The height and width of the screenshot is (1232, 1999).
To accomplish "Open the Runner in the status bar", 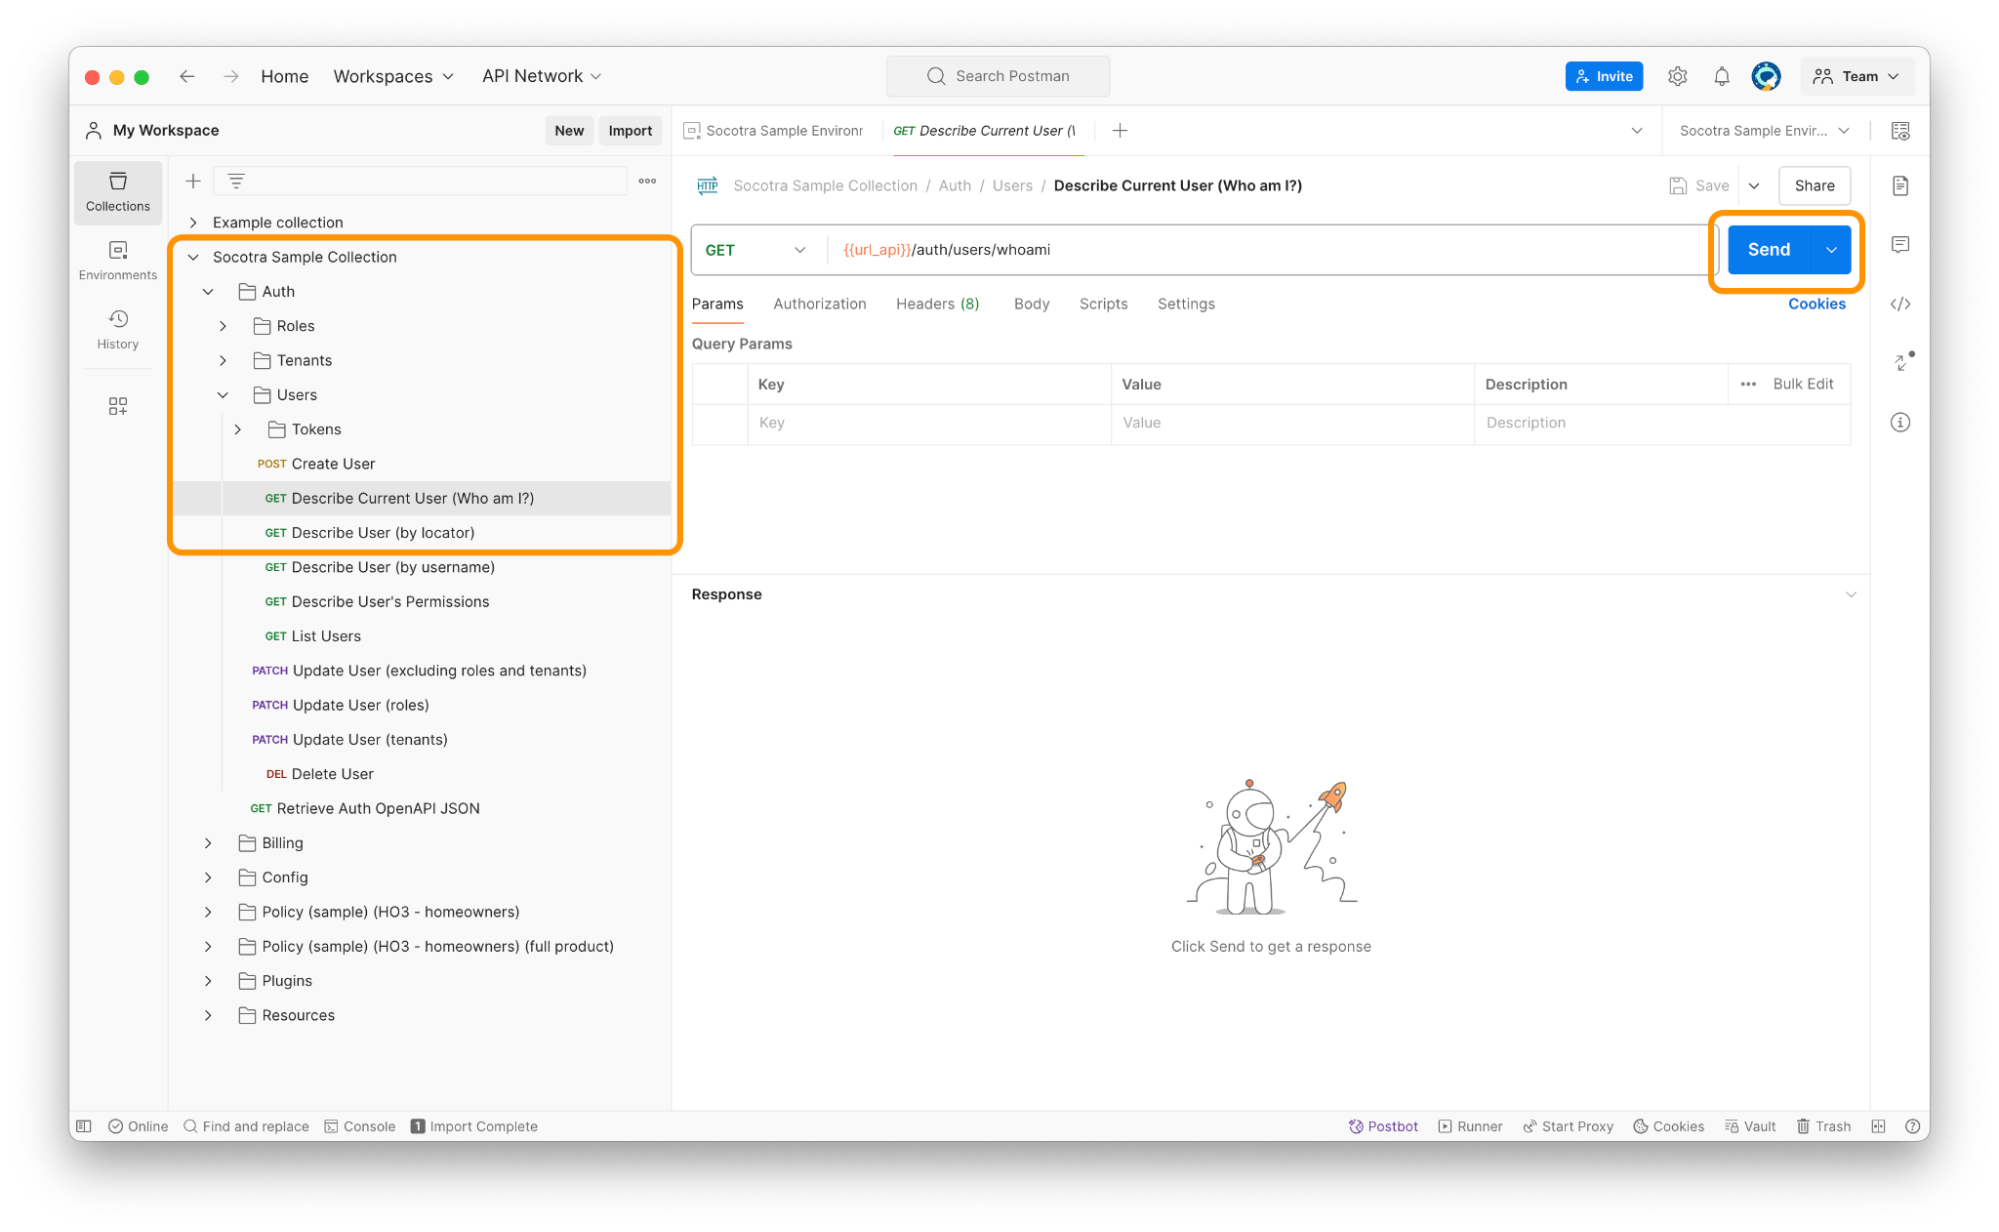I will coord(1470,1126).
